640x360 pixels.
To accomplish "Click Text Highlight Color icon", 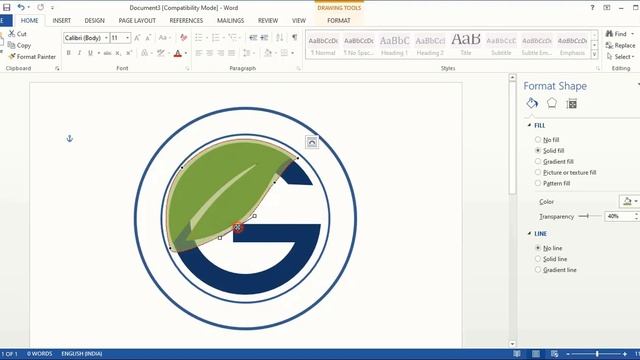I will point(161,53).
